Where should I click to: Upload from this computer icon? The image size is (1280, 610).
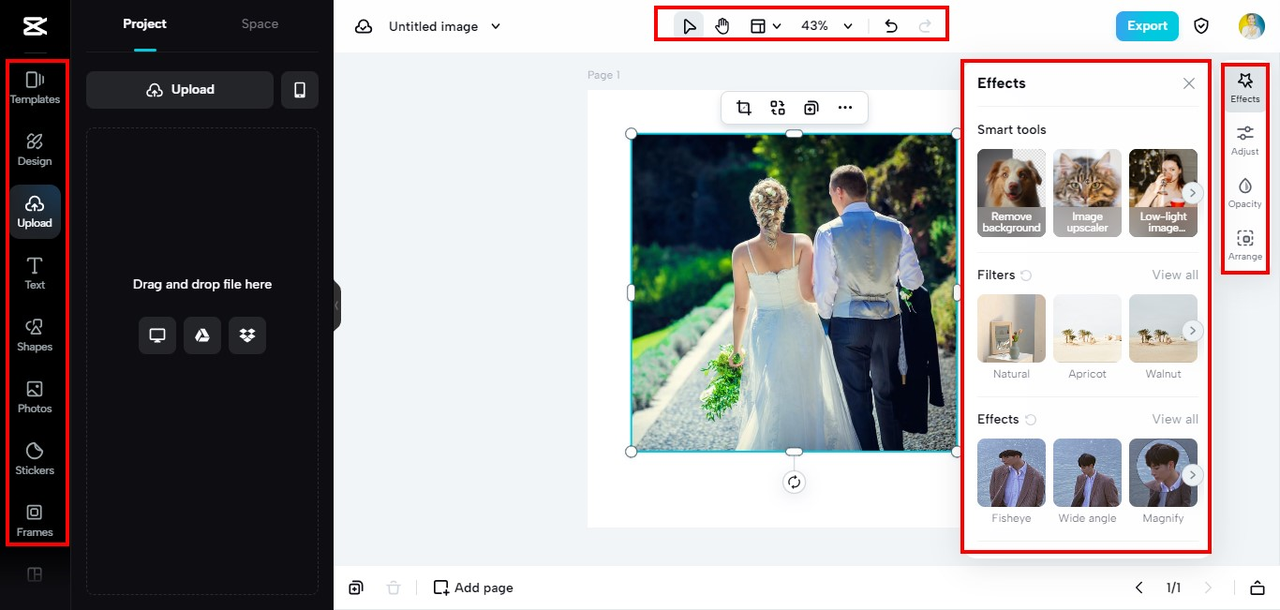coord(157,336)
